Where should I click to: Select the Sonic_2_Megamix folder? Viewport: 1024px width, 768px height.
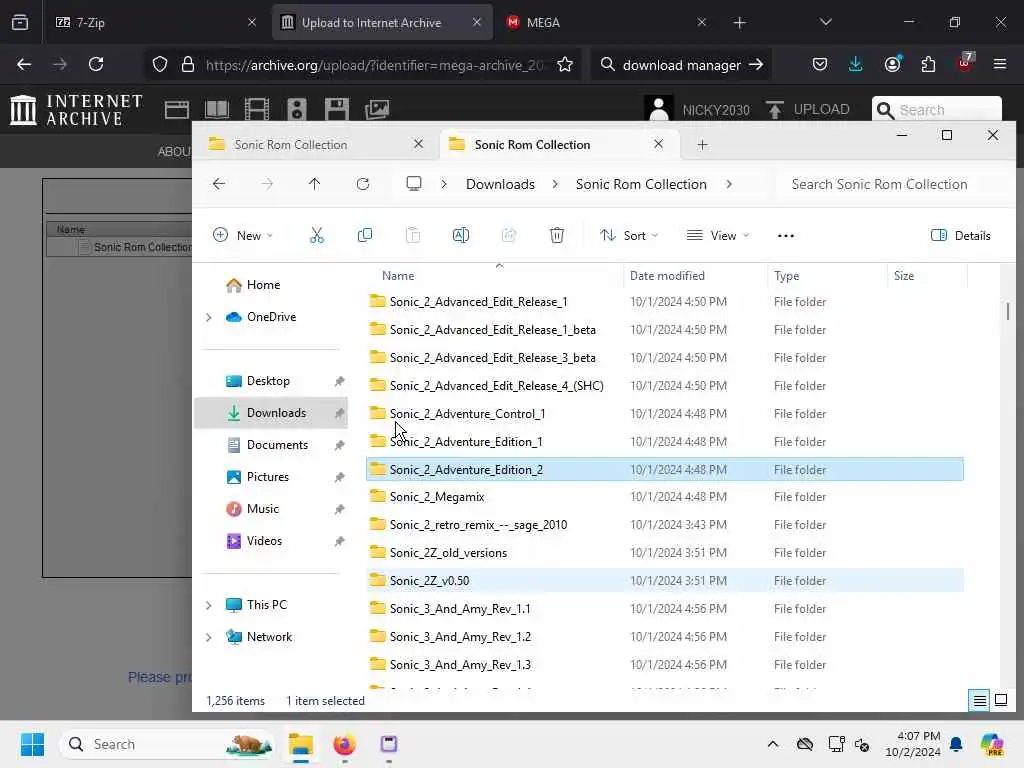(665, 497)
